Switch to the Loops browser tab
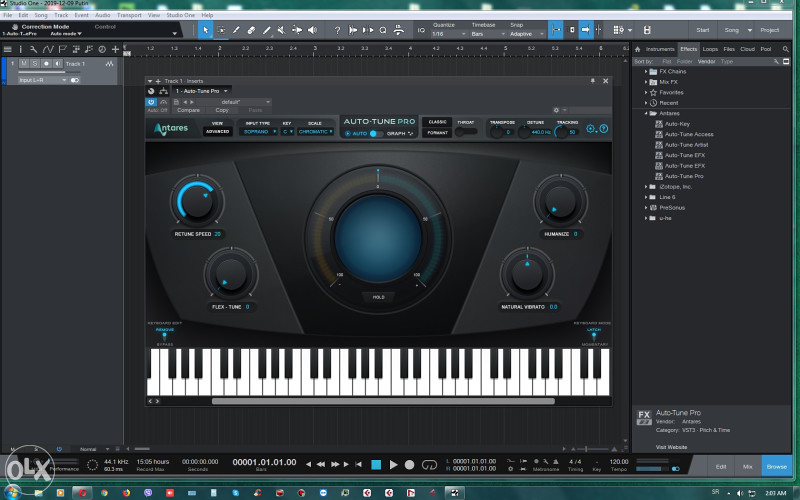 [x=710, y=49]
